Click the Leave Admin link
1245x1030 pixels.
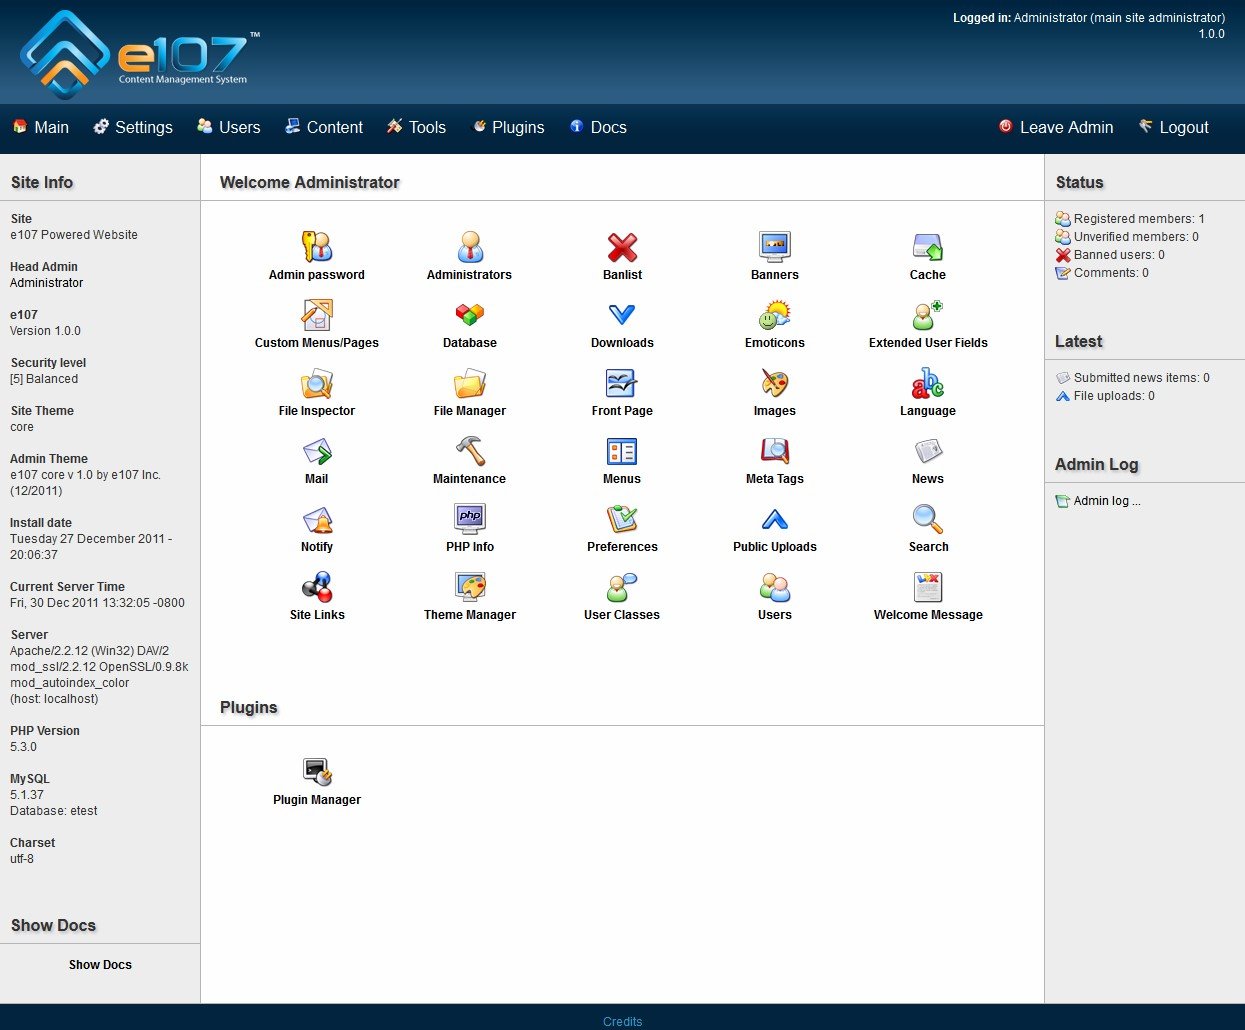pos(1056,127)
